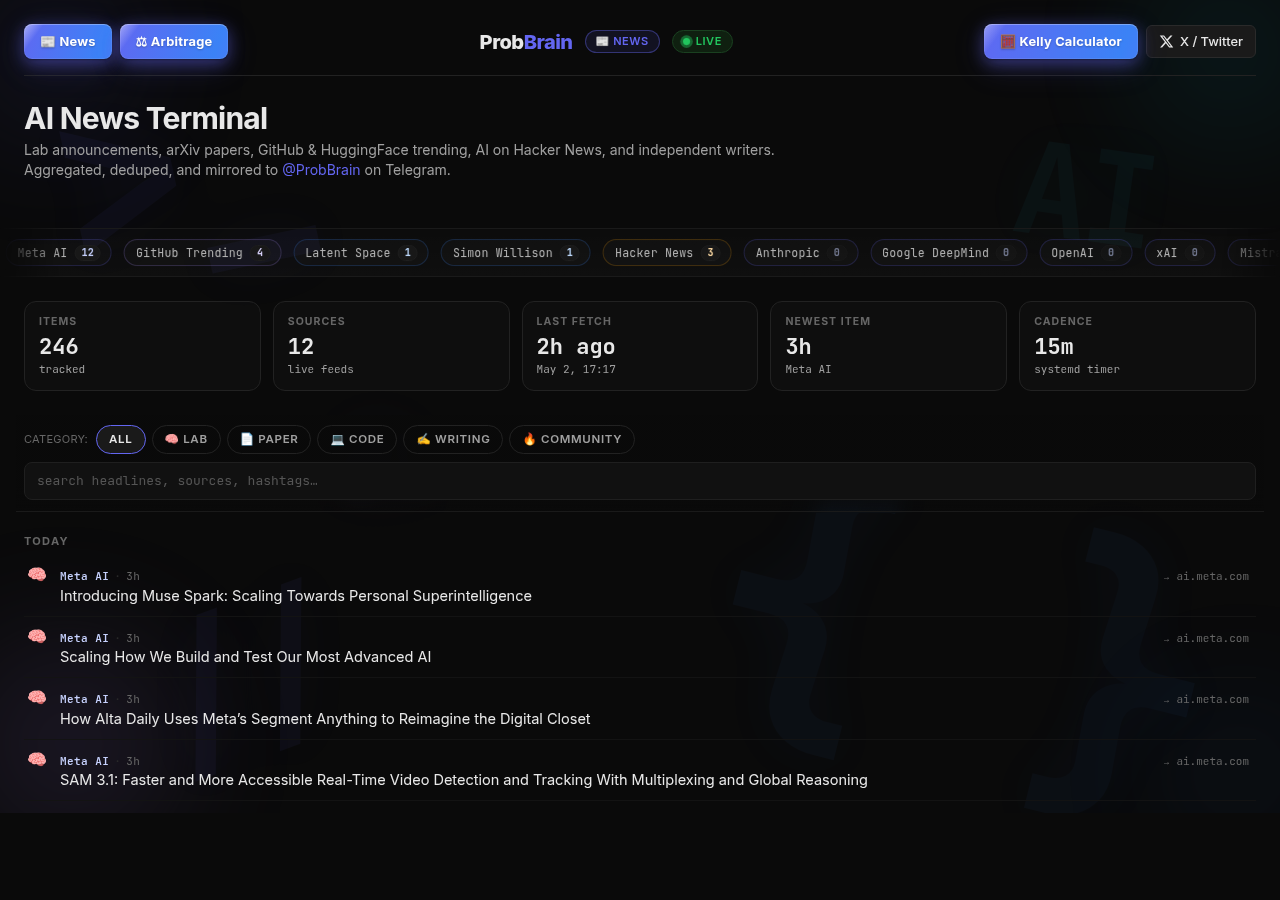Filter category by PAPER
1280x900 pixels.
click(x=269, y=439)
